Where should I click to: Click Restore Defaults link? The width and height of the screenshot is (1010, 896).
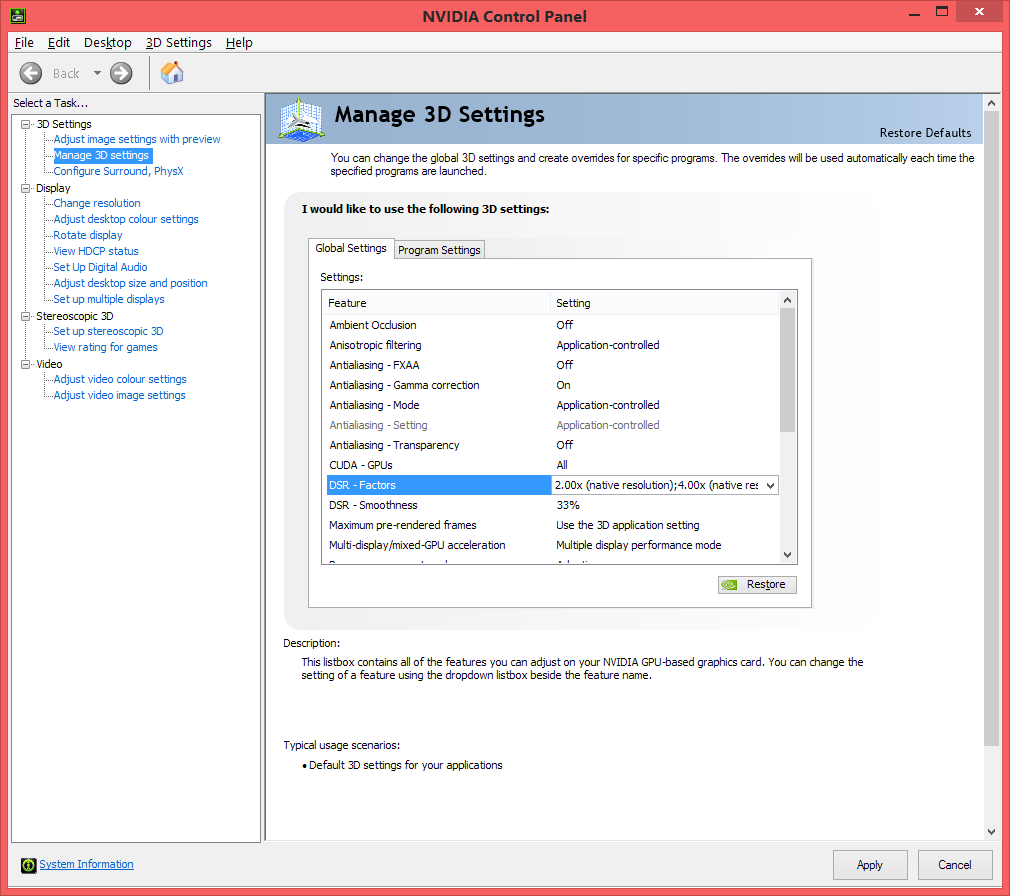click(926, 133)
